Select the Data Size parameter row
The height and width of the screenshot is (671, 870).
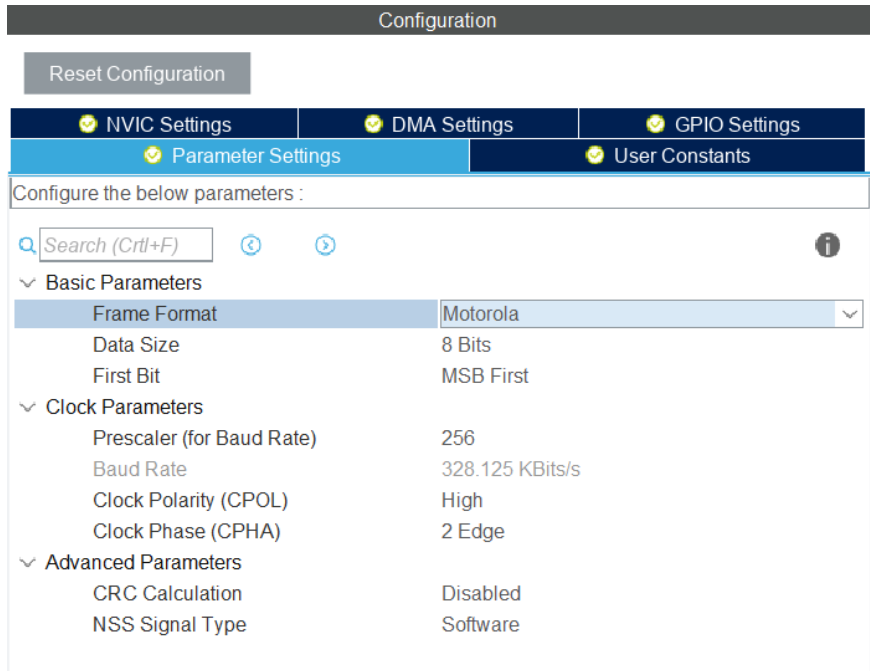(438, 345)
